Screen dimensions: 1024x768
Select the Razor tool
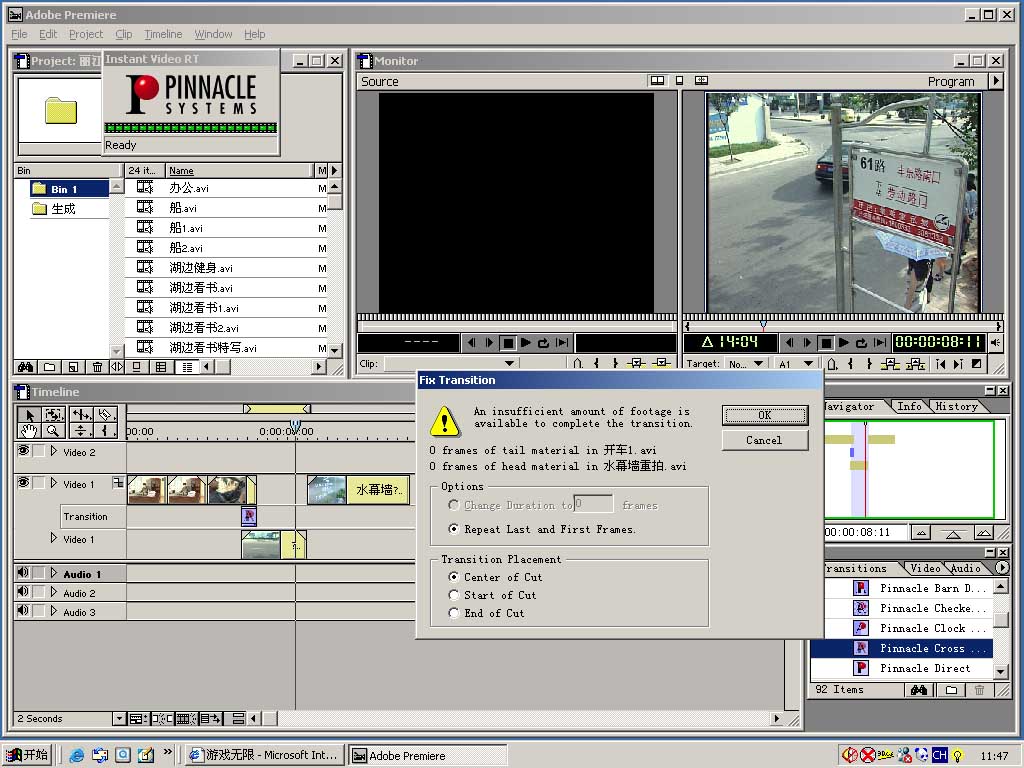105,414
